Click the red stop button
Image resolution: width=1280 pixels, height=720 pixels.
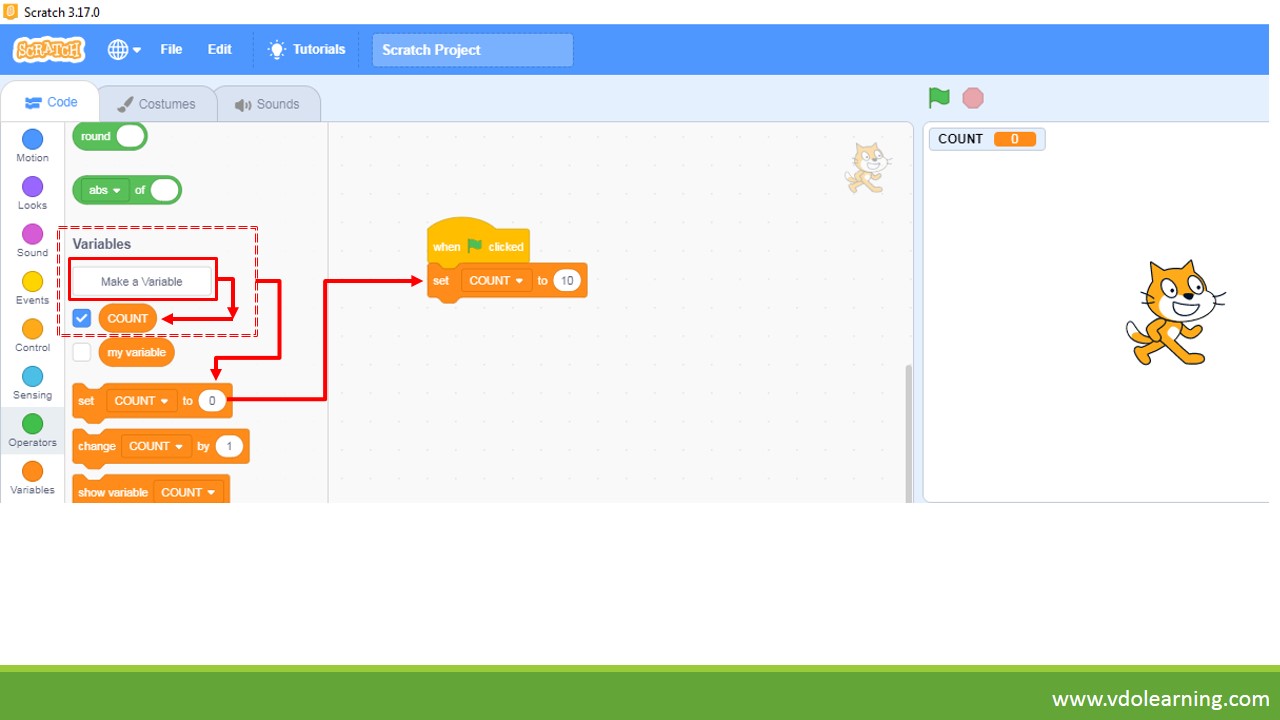click(x=973, y=98)
